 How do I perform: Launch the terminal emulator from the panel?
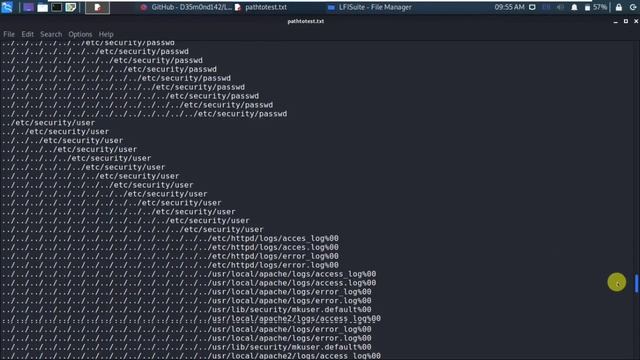point(56,7)
